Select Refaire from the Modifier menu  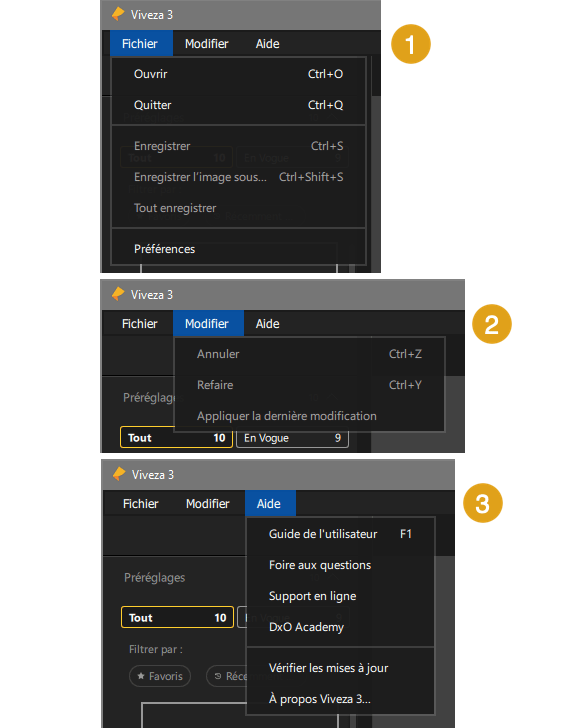coord(309,385)
